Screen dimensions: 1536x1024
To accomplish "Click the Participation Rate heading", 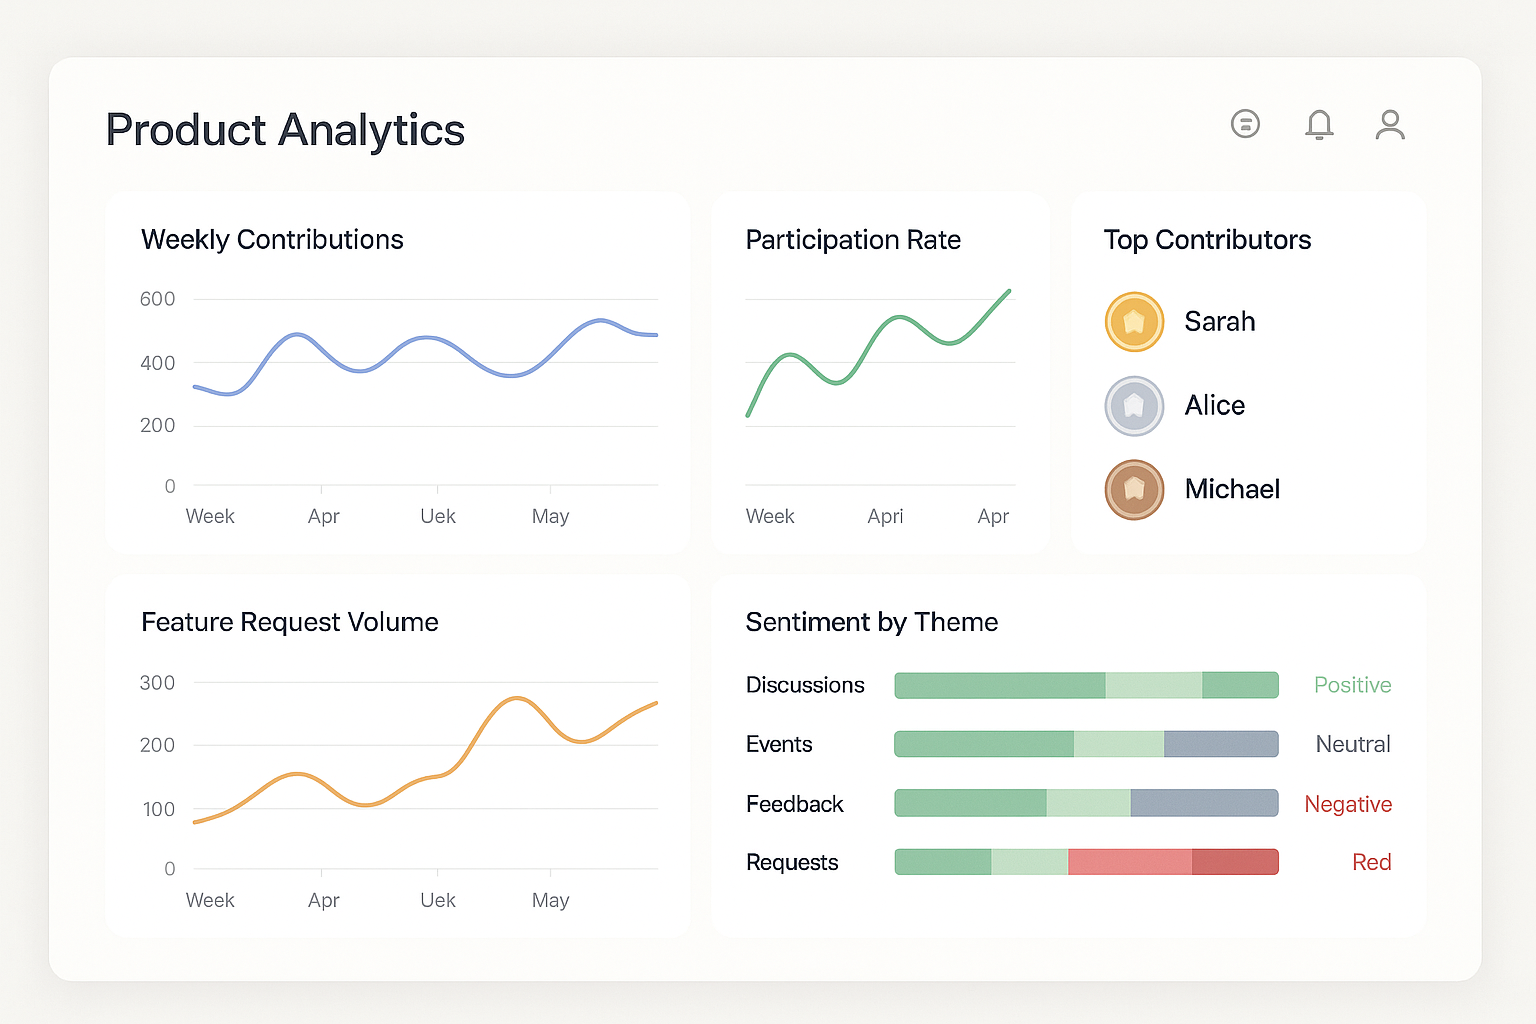I will click(853, 240).
